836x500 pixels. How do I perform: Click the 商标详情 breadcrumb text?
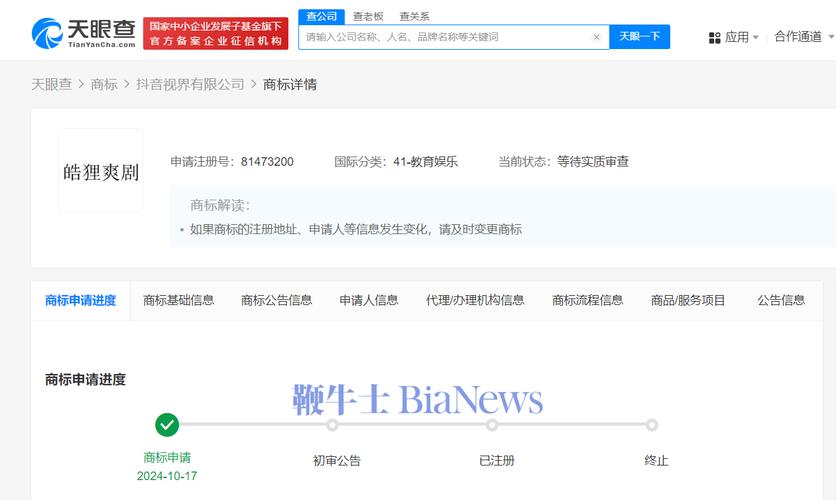(x=290, y=84)
